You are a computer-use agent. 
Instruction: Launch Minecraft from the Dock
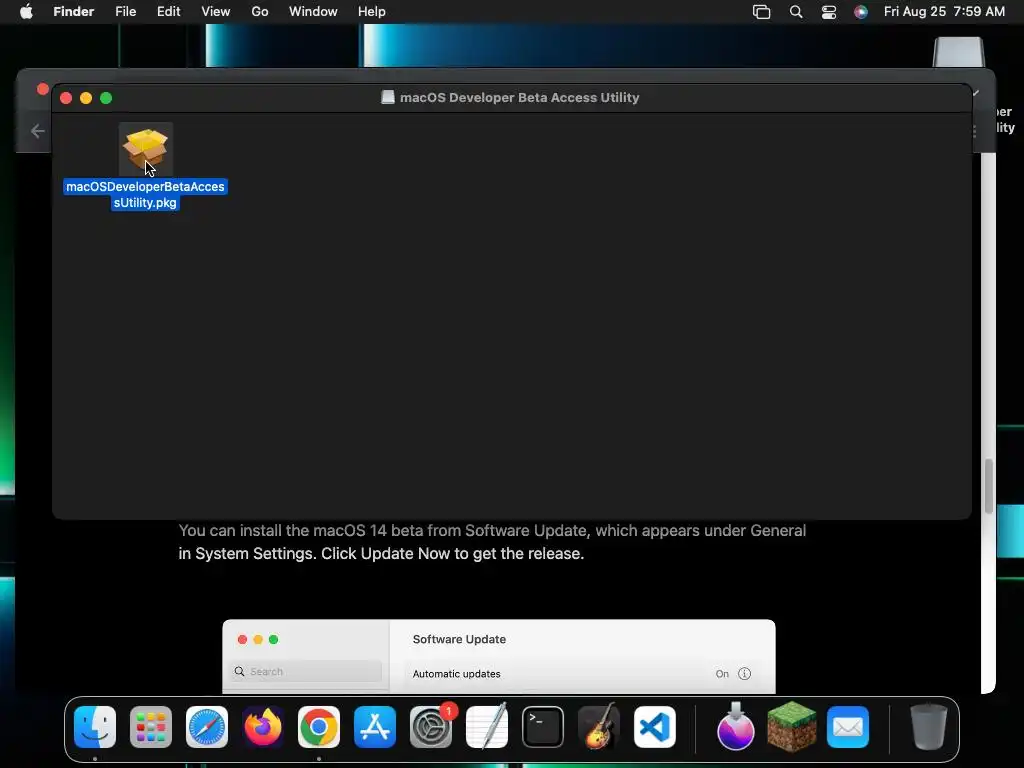click(x=792, y=727)
